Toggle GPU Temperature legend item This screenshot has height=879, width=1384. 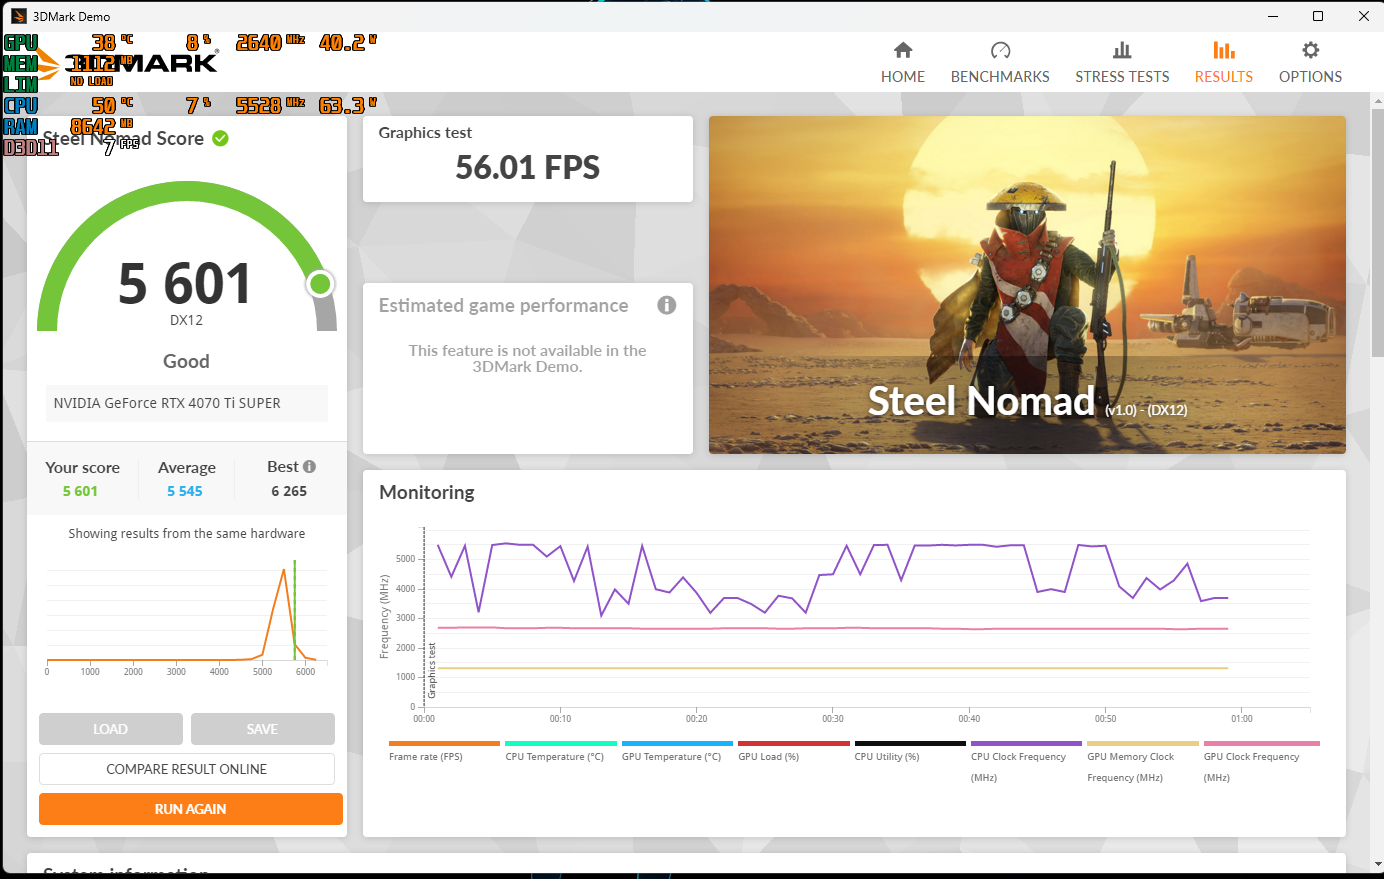point(677,751)
